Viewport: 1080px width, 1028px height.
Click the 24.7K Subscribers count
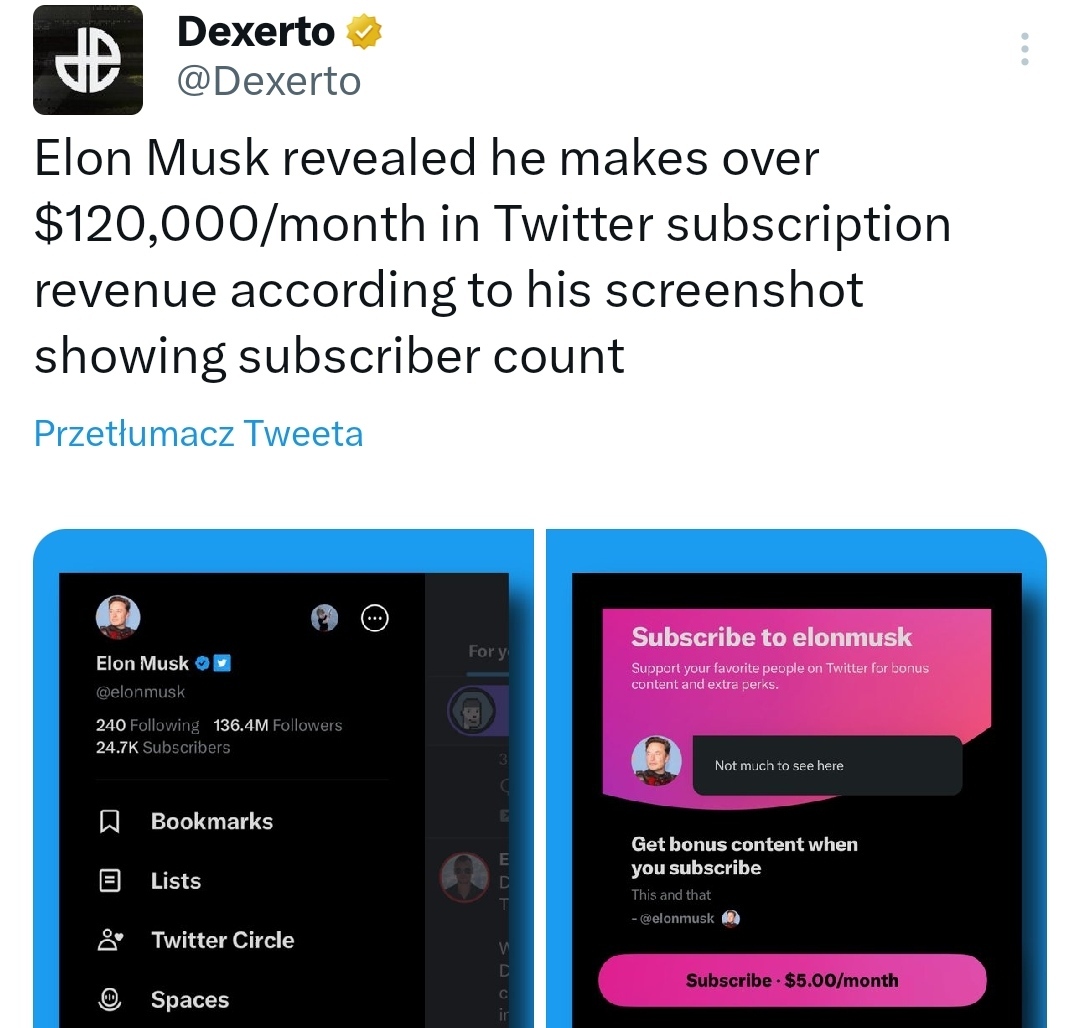point(163,747)
